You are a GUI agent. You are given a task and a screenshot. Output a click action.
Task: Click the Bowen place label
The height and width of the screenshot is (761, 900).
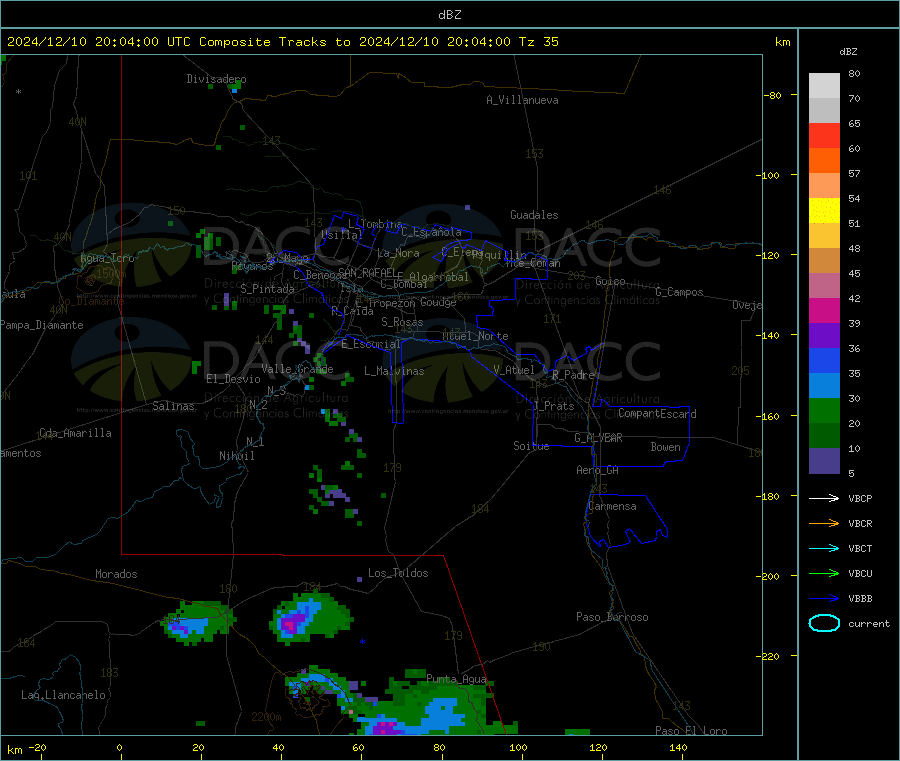(666, 447)
